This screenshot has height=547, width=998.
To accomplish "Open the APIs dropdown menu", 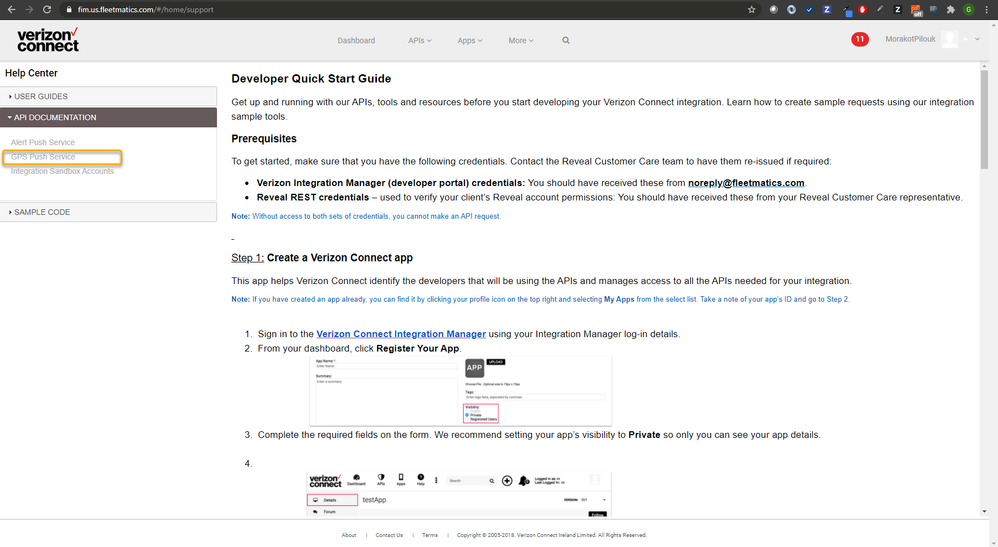I will [x=419, y=40].
